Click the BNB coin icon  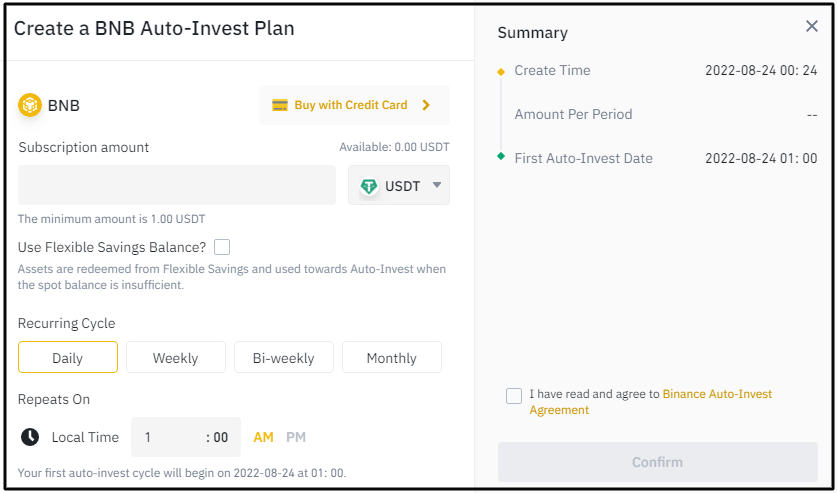tap(30, 105)
